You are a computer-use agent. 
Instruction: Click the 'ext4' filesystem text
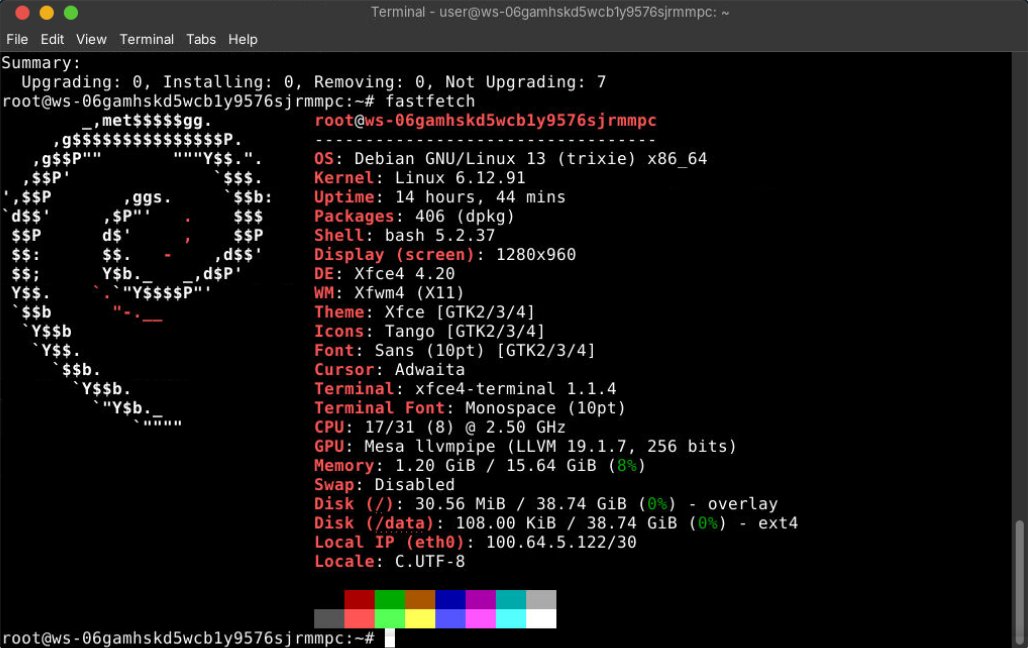(x=778, y=523)
